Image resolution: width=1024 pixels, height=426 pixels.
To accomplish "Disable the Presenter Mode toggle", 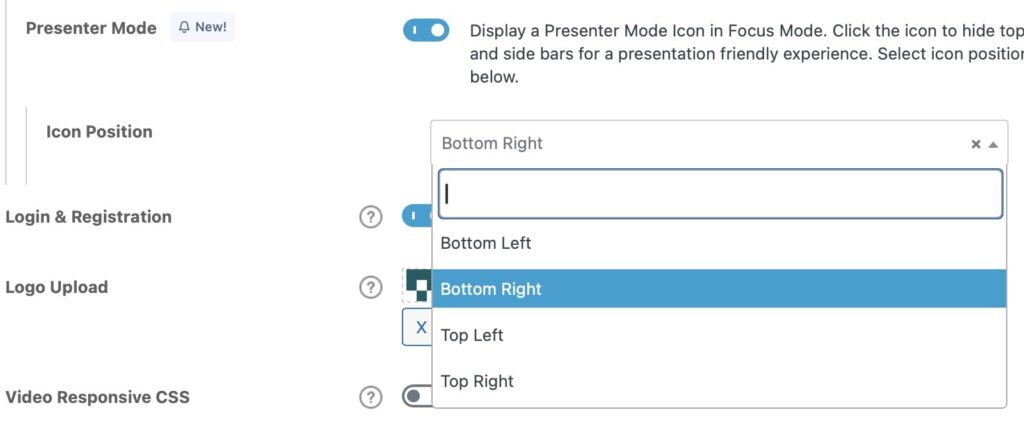I will 426,30.
